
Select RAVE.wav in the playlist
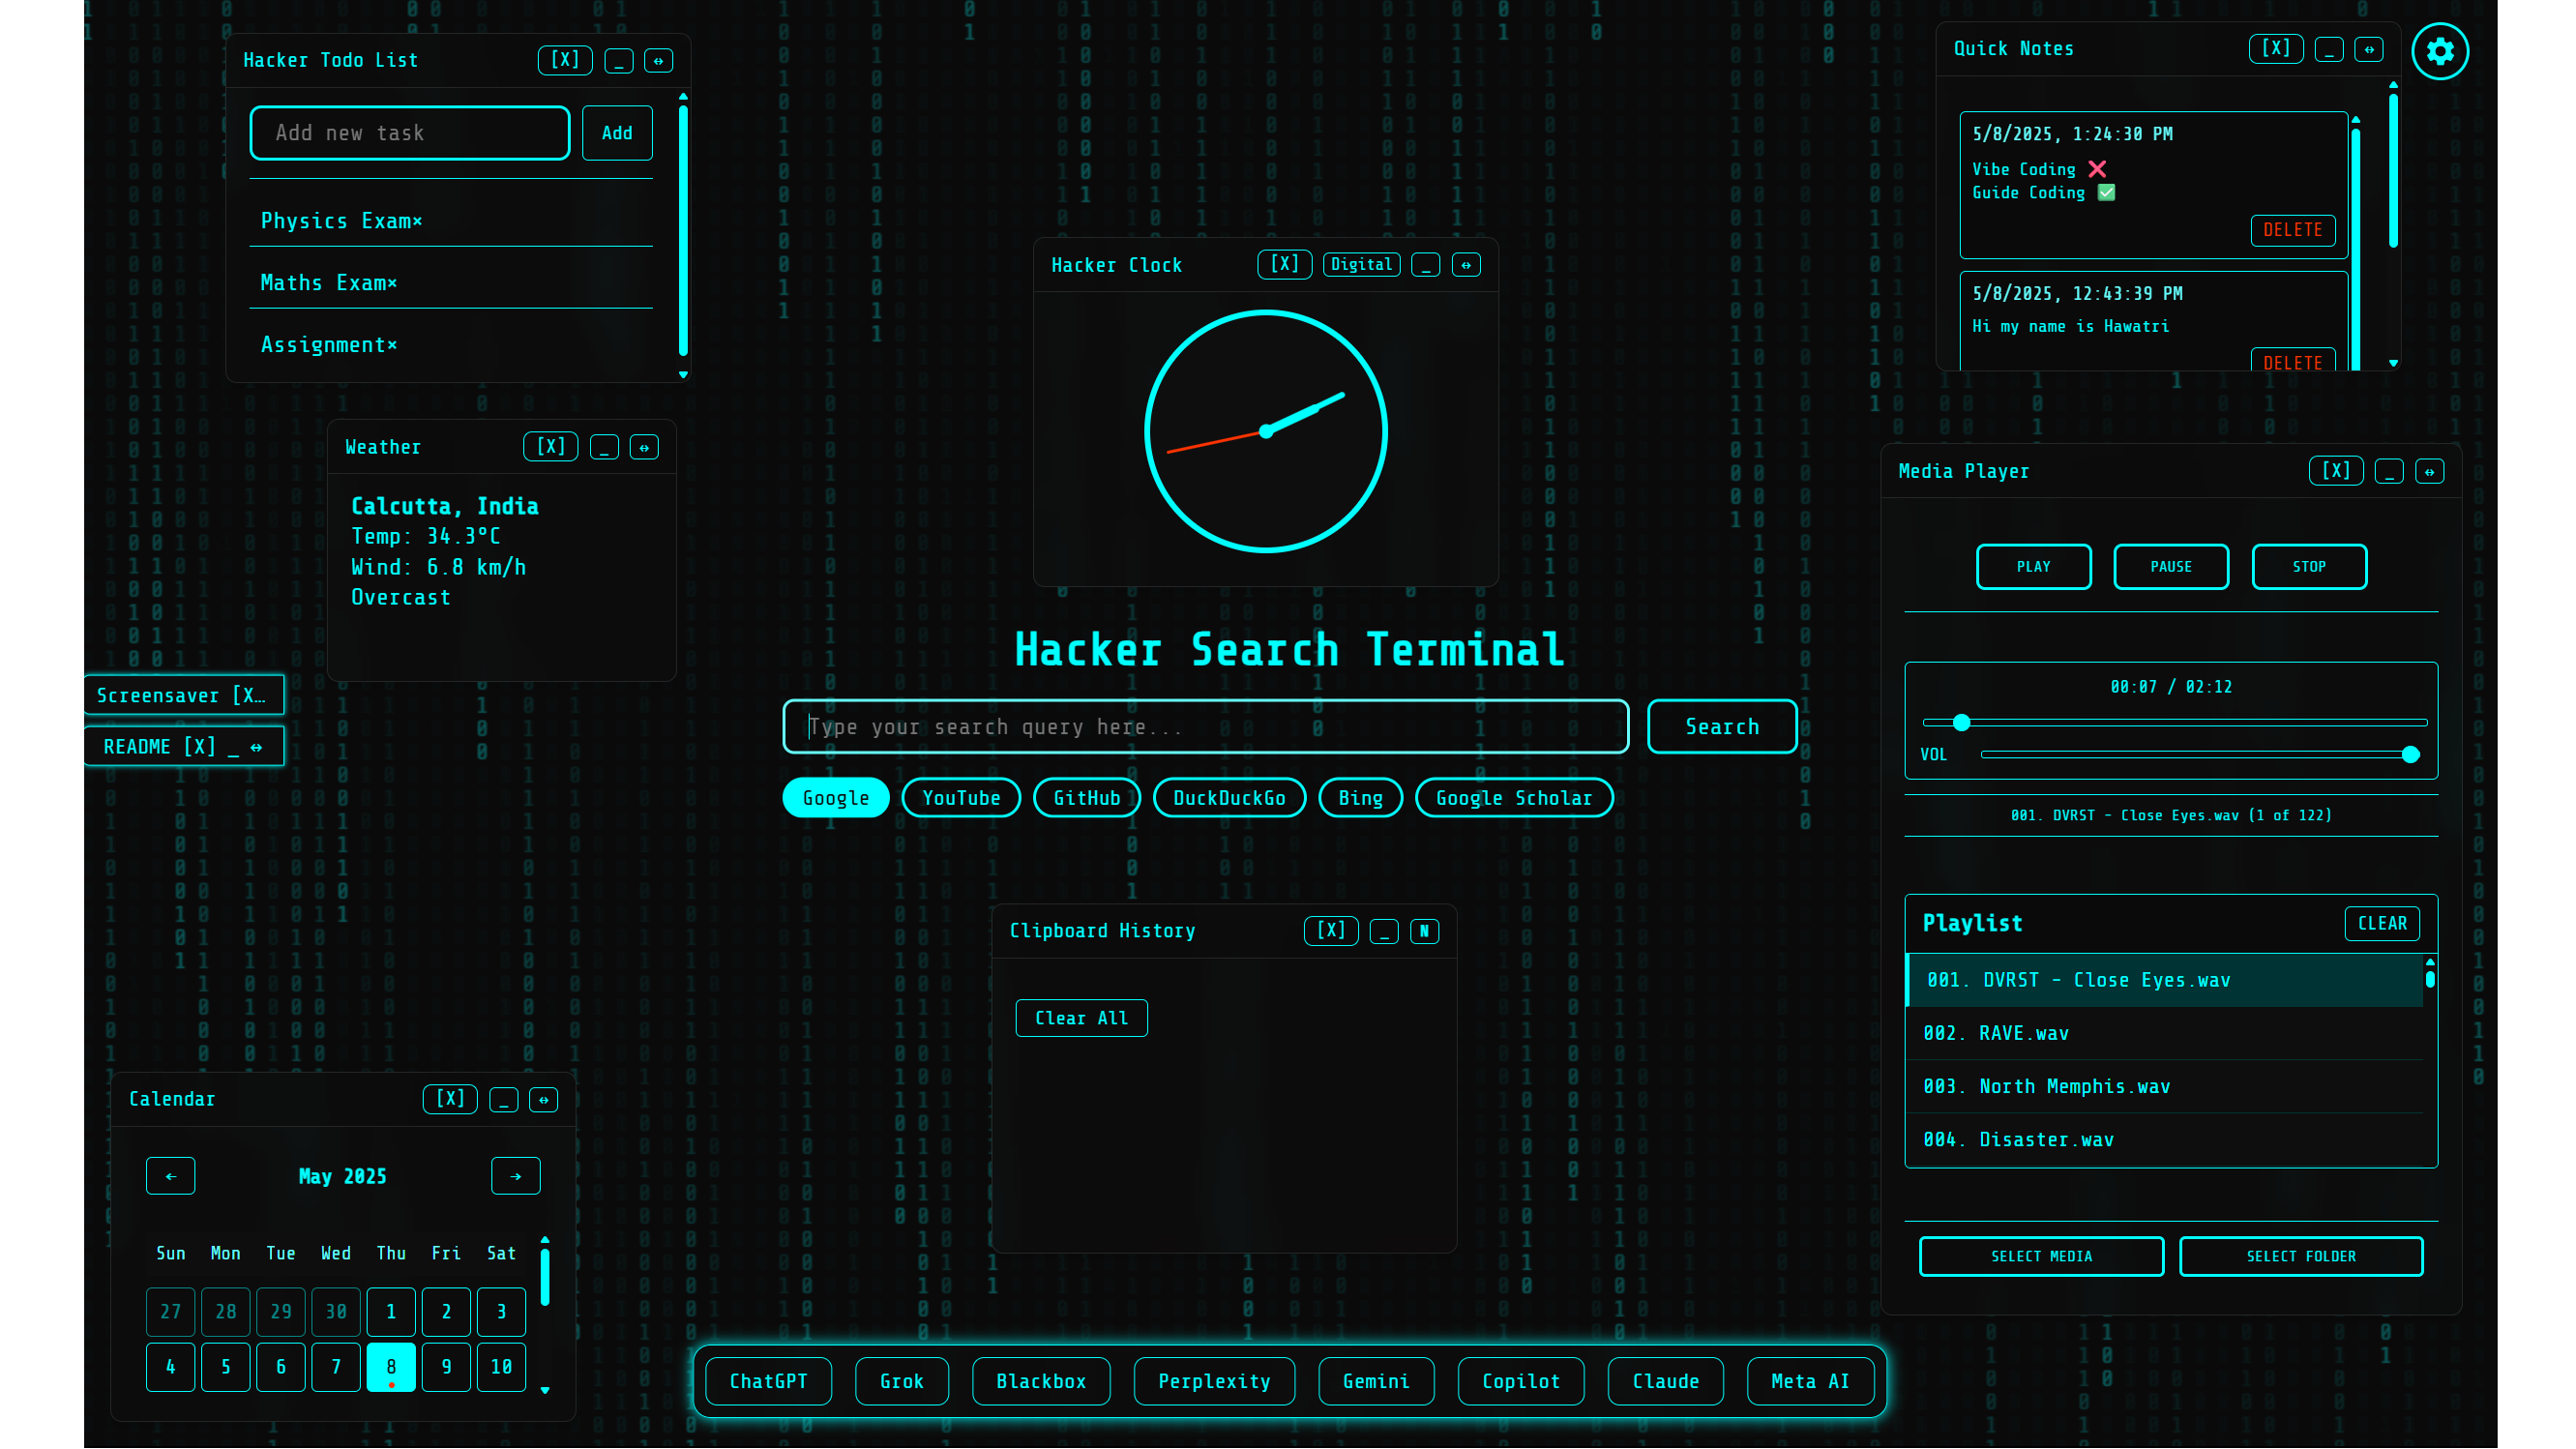[2166, 1034]
